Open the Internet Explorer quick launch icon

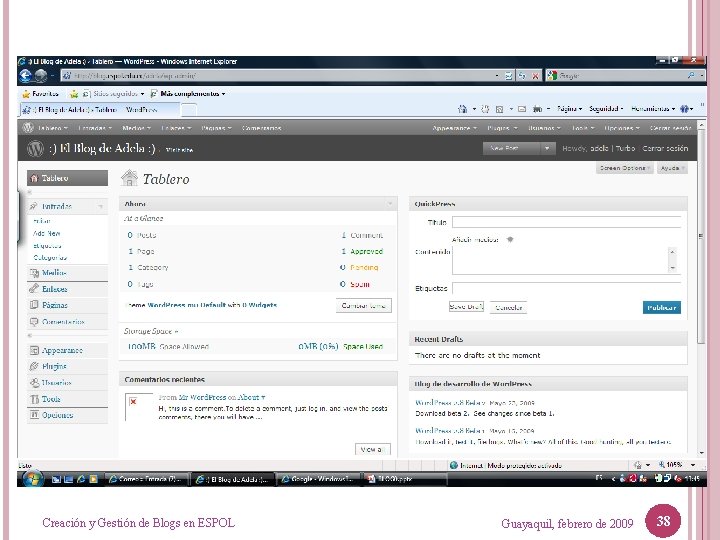[81, 479]
